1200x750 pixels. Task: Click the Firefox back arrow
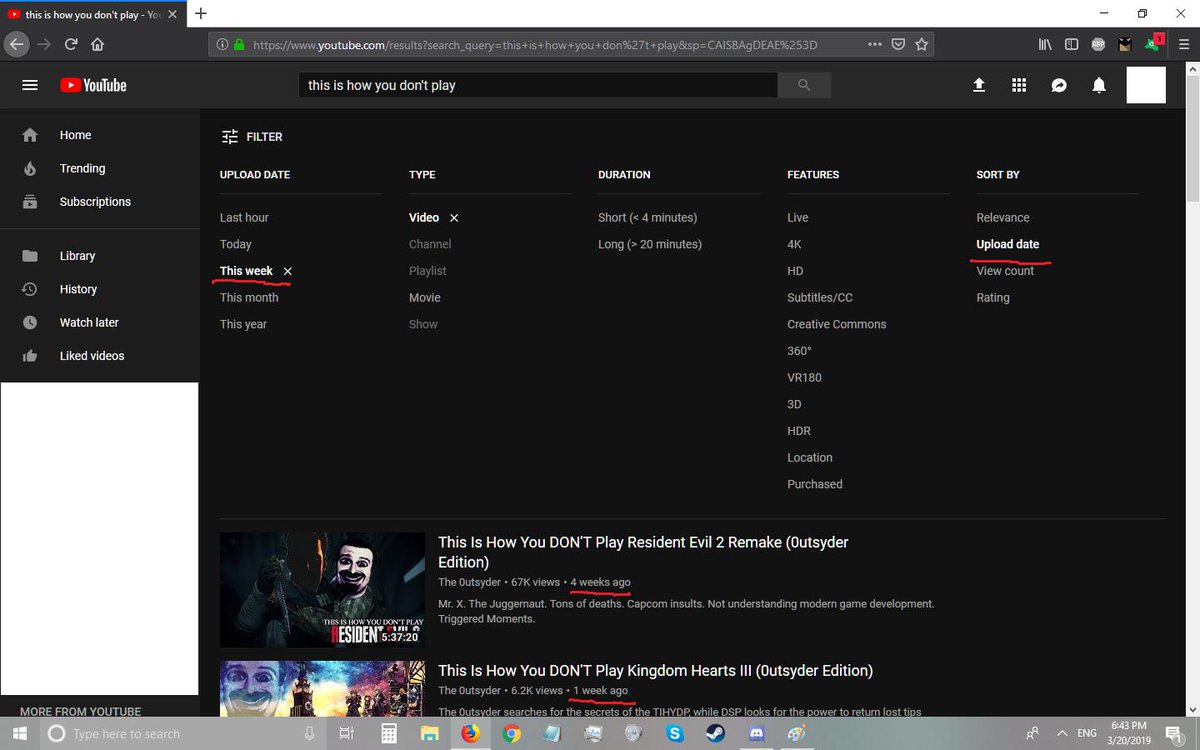(x=17, y=44)
